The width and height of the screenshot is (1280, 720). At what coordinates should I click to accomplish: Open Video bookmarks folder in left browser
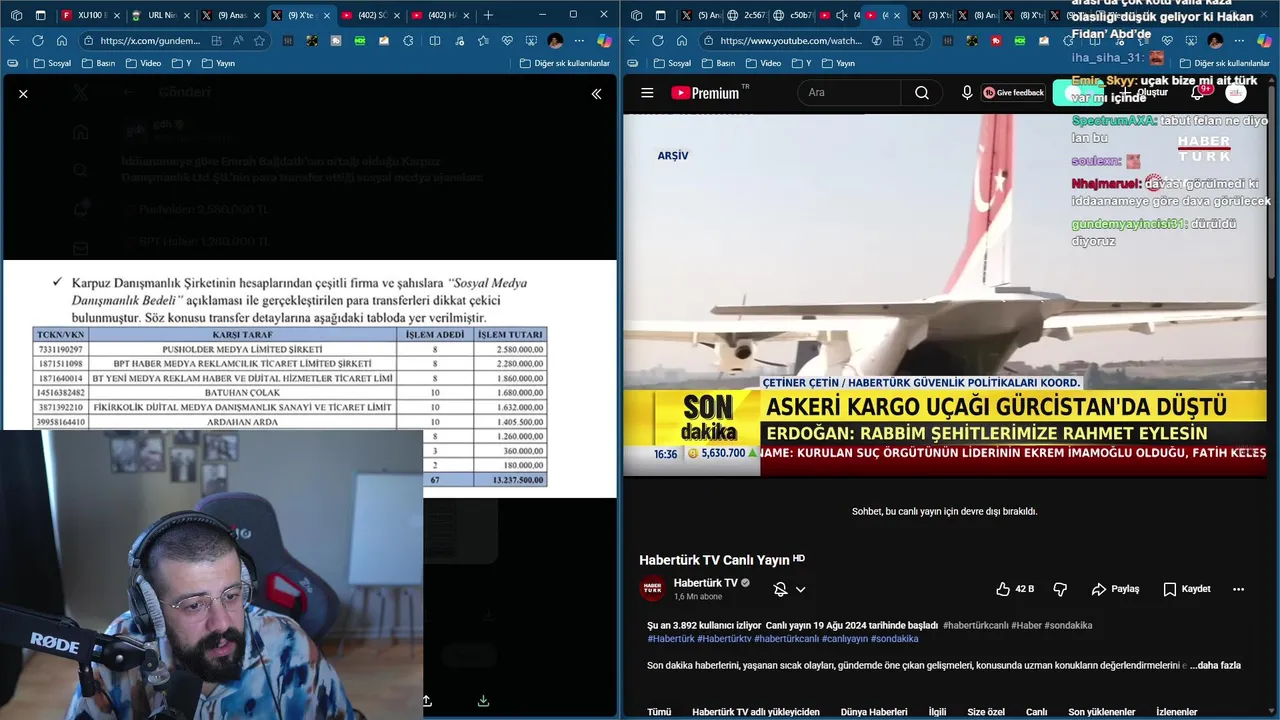click(143, 63)
